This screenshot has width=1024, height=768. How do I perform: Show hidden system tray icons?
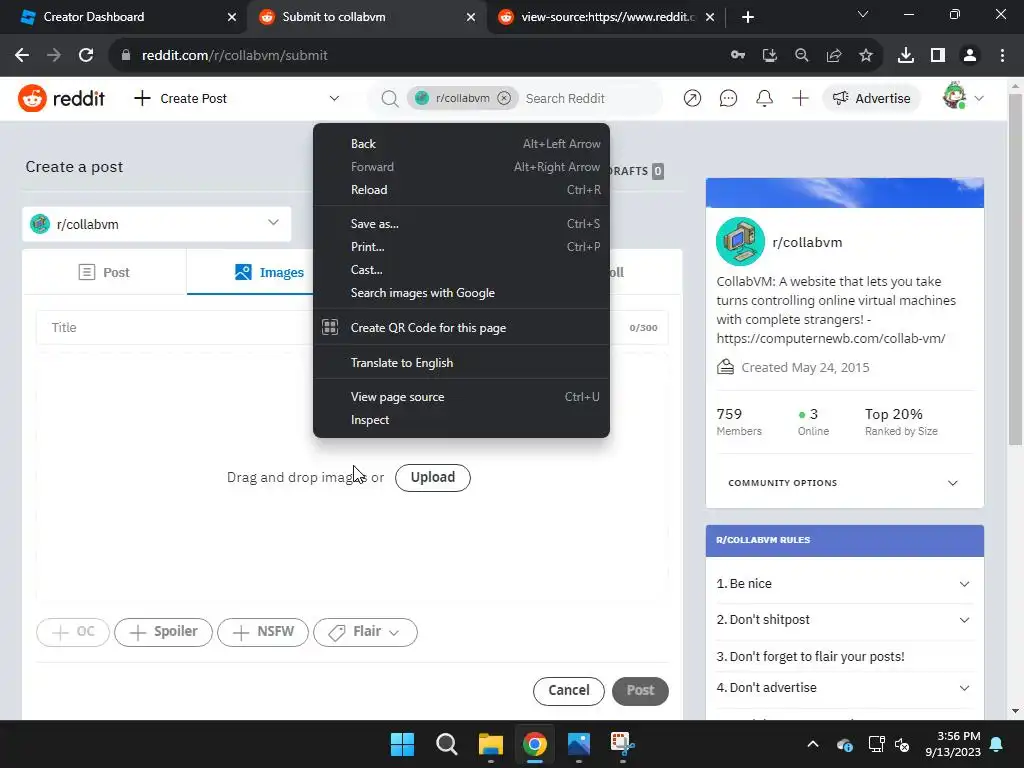(813, 744)
